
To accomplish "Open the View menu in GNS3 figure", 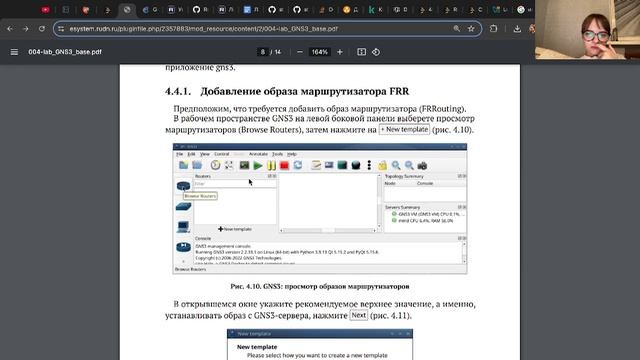I will click(x=204, y=154).
